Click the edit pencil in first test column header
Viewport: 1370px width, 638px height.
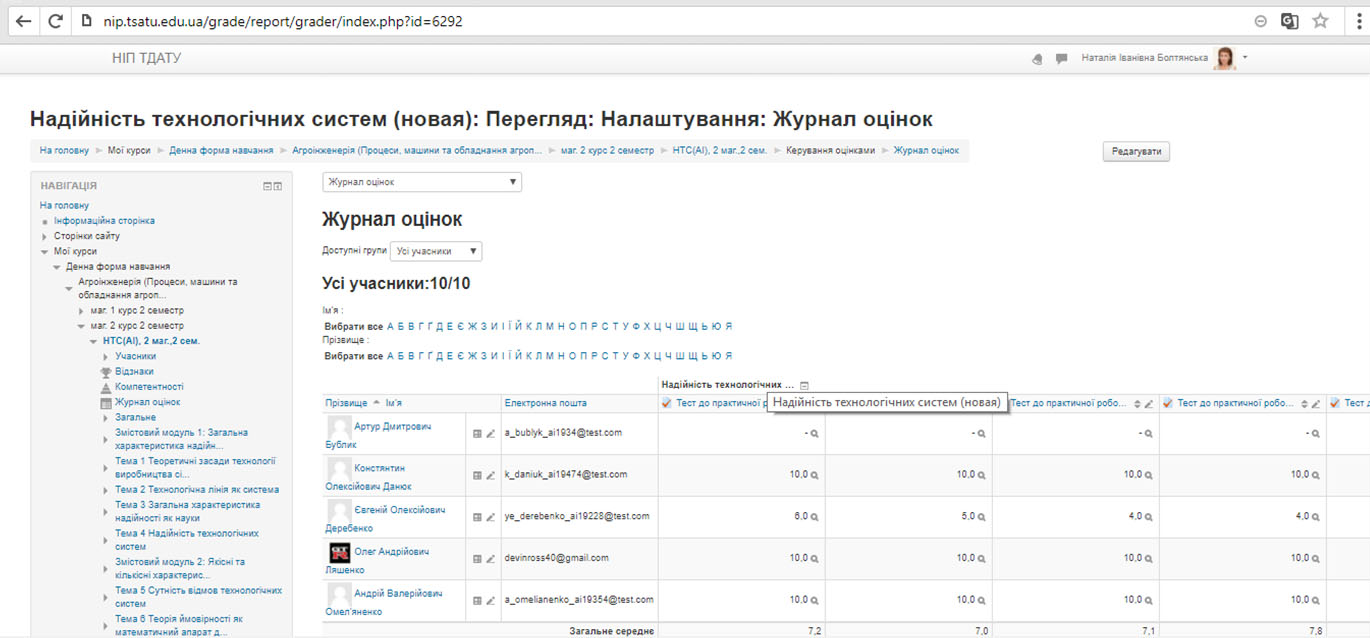(1147, 403)
